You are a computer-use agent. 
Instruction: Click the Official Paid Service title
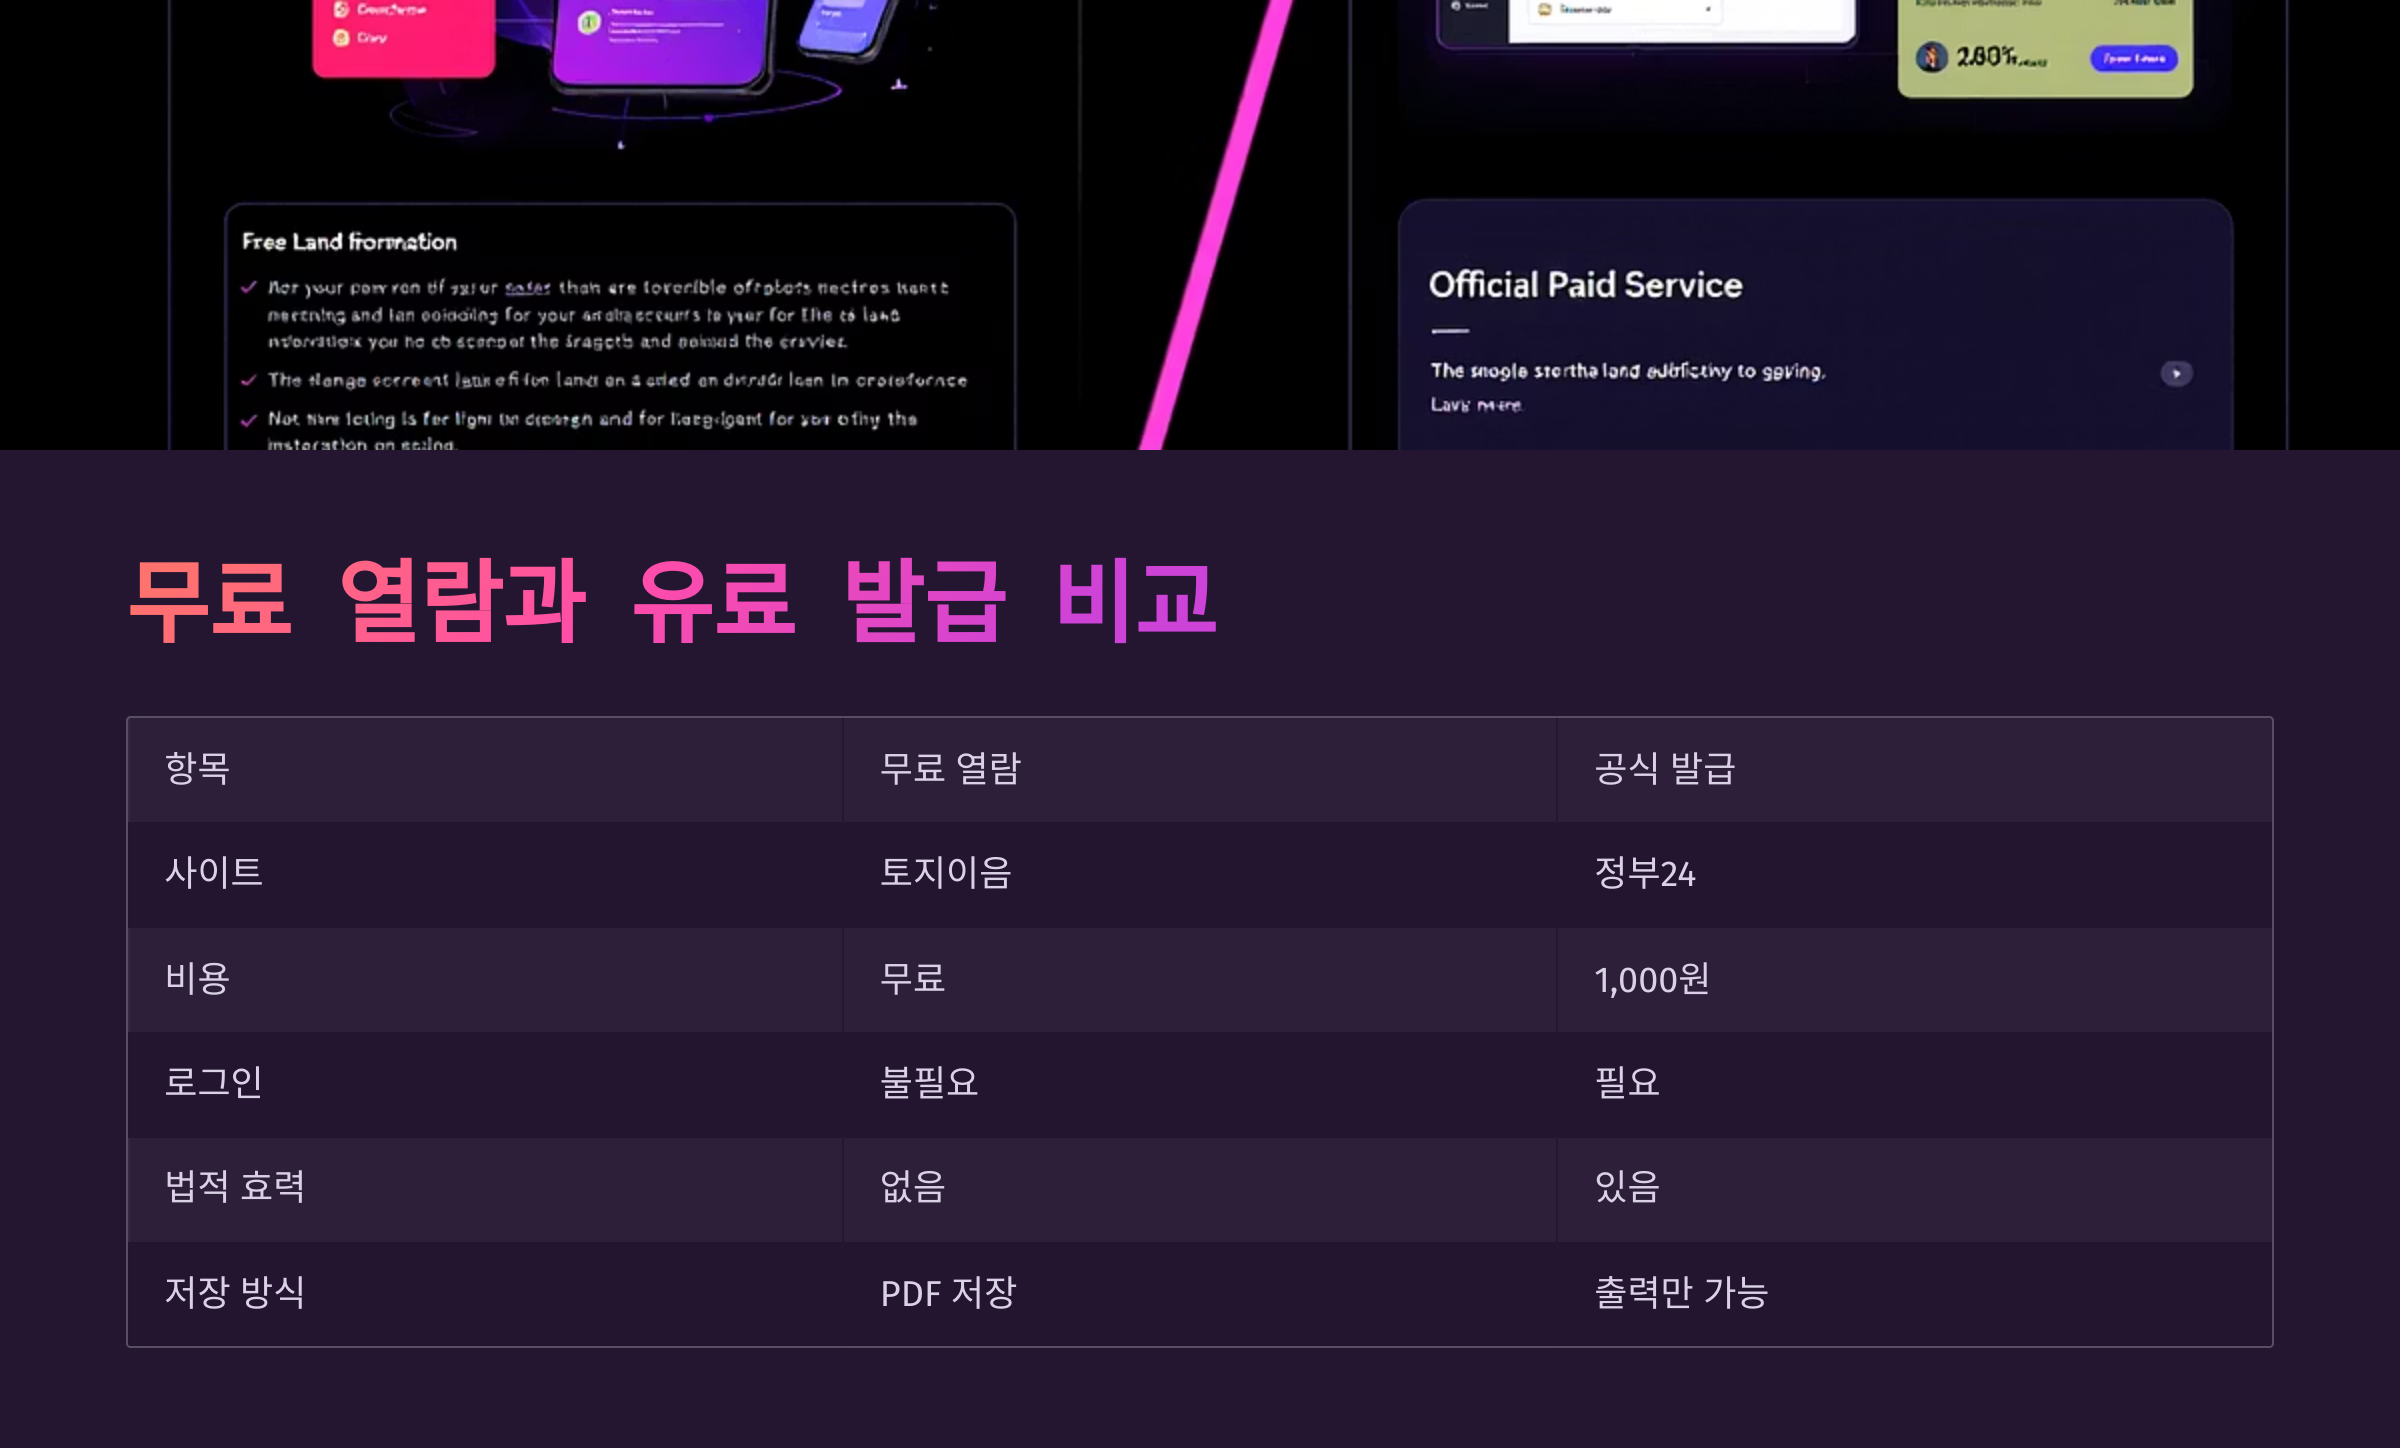(1585, 285)
